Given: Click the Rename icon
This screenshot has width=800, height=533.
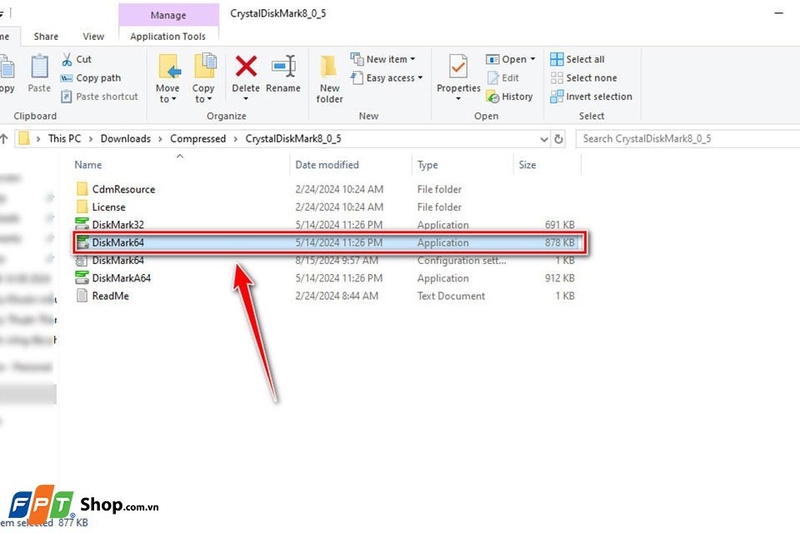Looking at the screenshot, I should point(284,66).
